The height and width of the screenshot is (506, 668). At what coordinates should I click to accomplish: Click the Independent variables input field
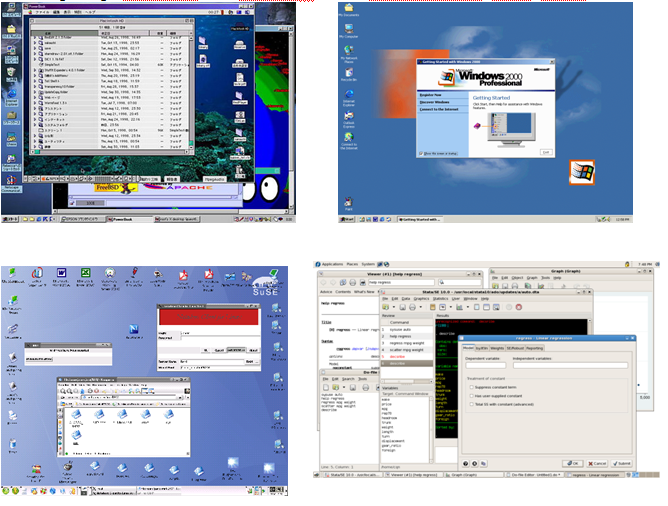pyautogui.click(x=570, y=365)
